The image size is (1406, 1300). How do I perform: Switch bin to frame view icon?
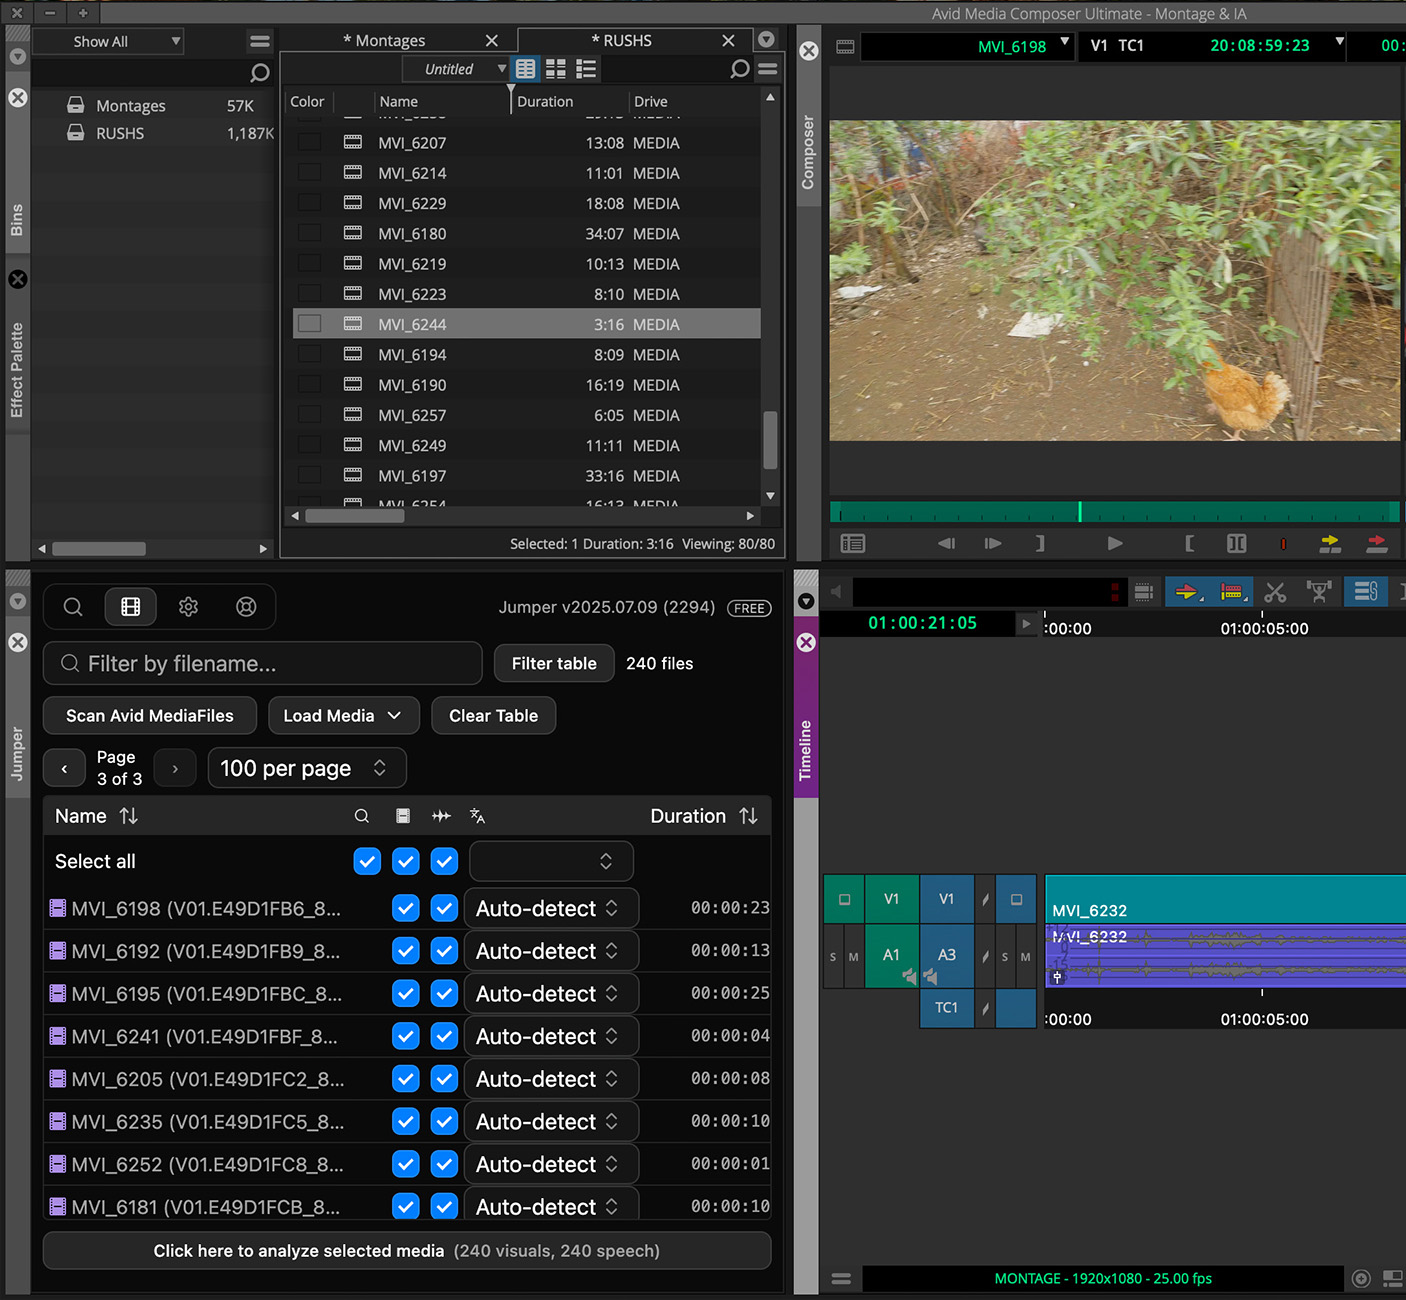pyautogui.click(x=555, y=69)
